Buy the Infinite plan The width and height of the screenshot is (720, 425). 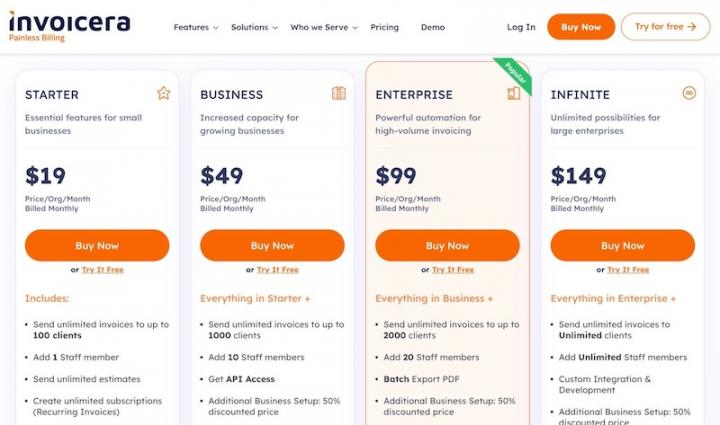(622, 245)
